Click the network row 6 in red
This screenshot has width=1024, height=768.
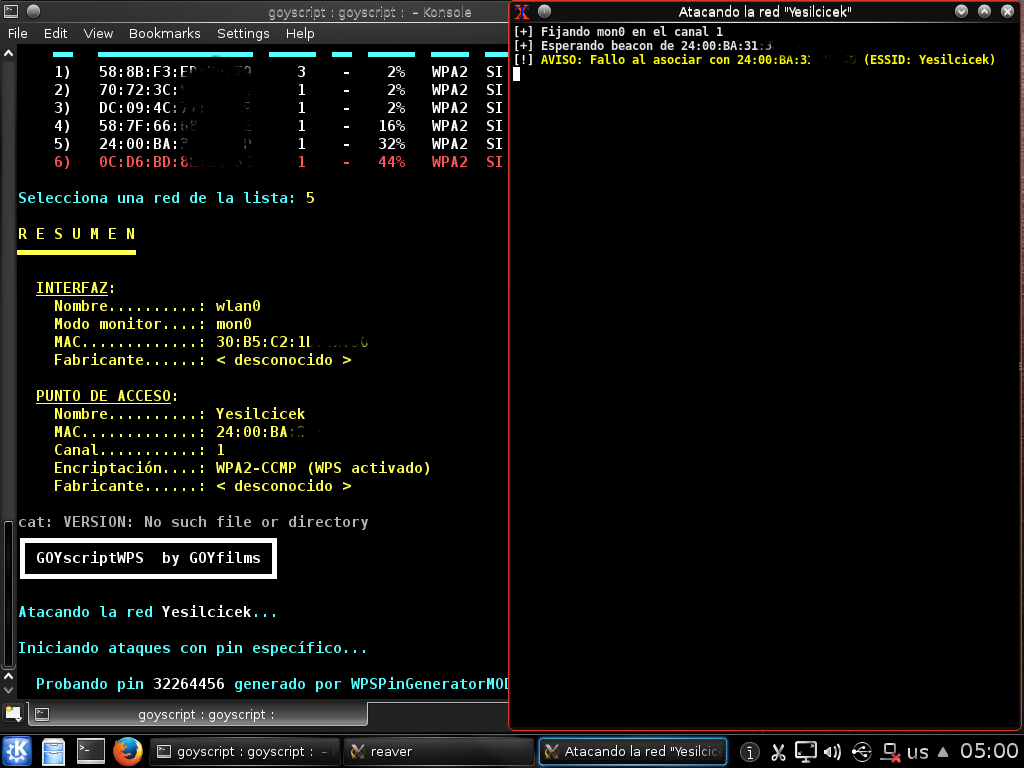click(278, 162)
